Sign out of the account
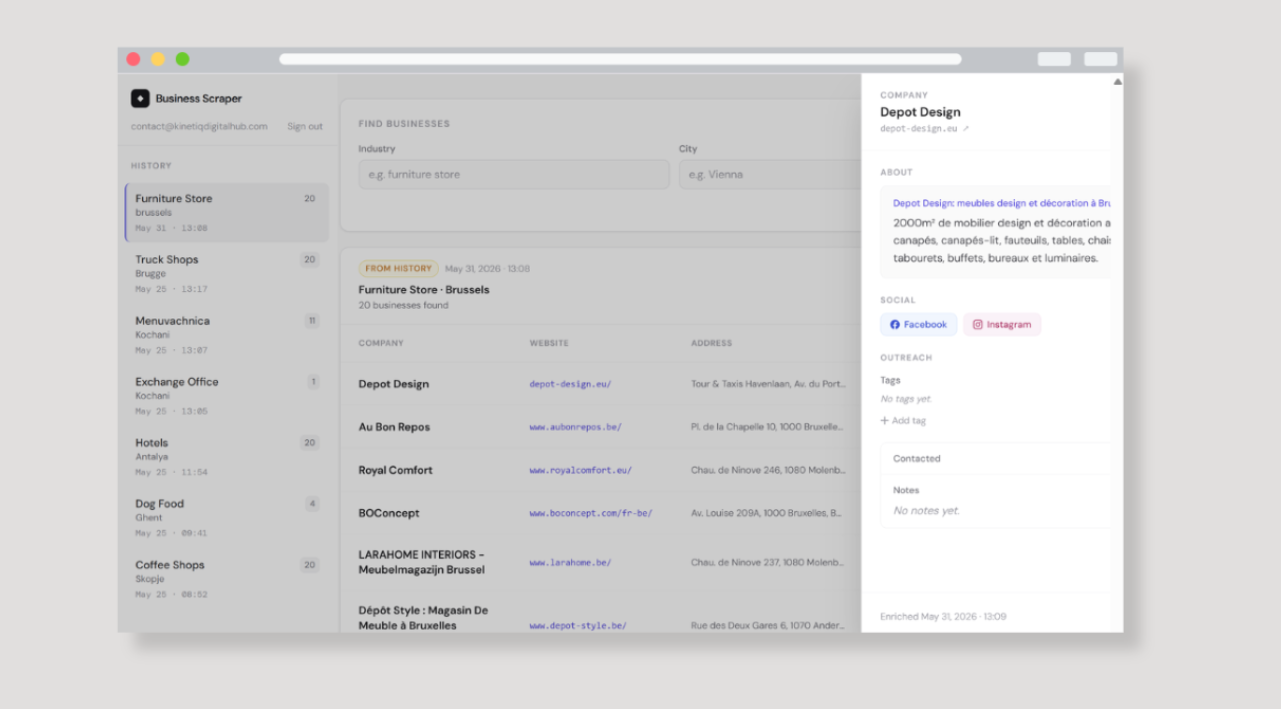 [x=305, y=127]
